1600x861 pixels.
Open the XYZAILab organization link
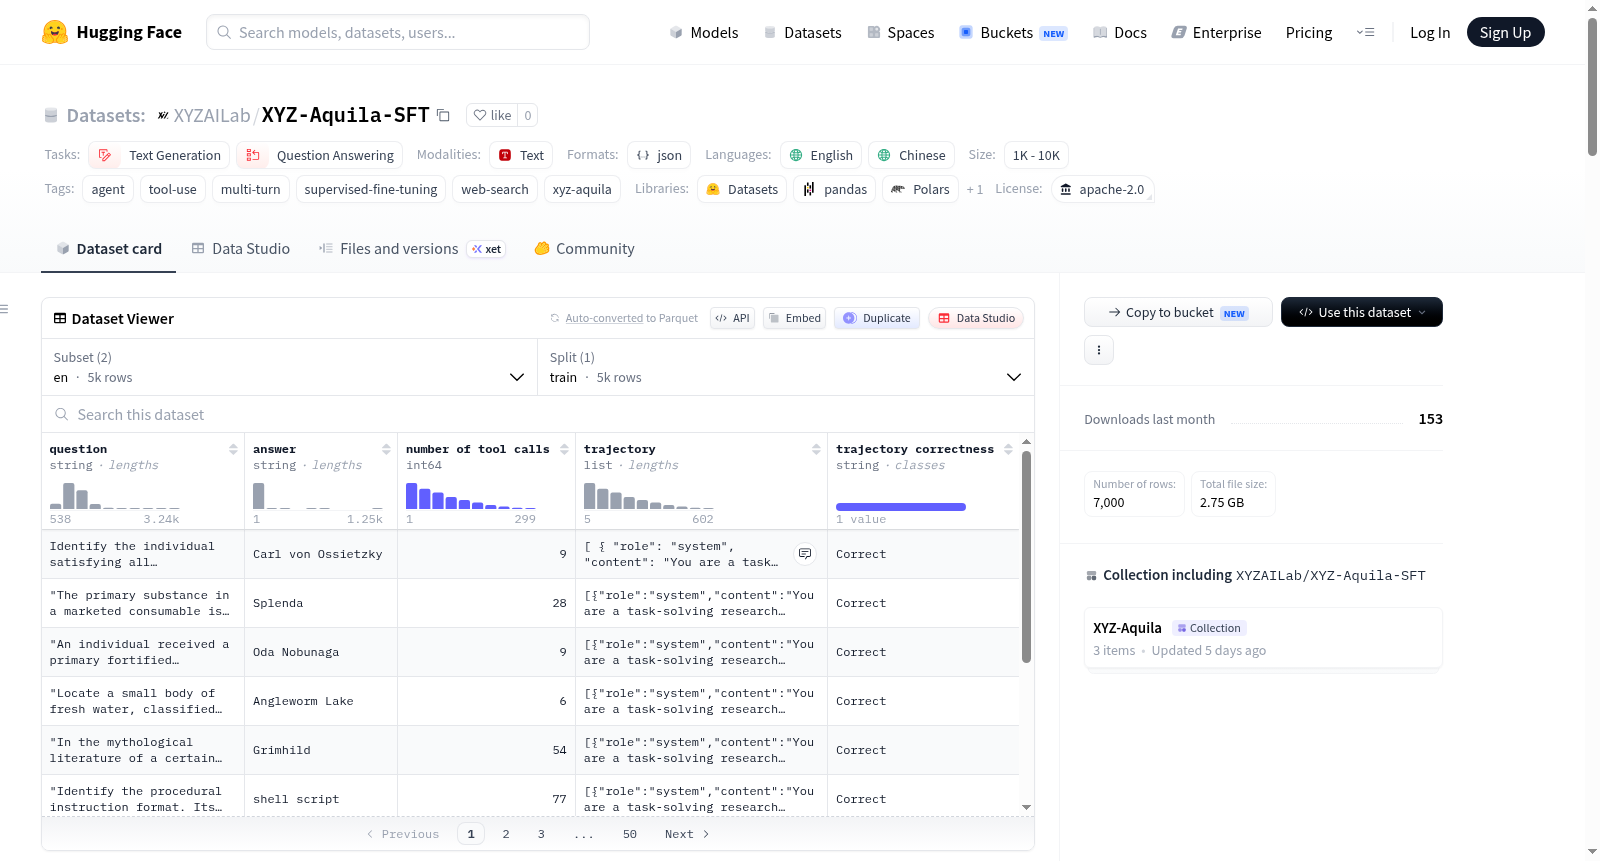(212, 115)
